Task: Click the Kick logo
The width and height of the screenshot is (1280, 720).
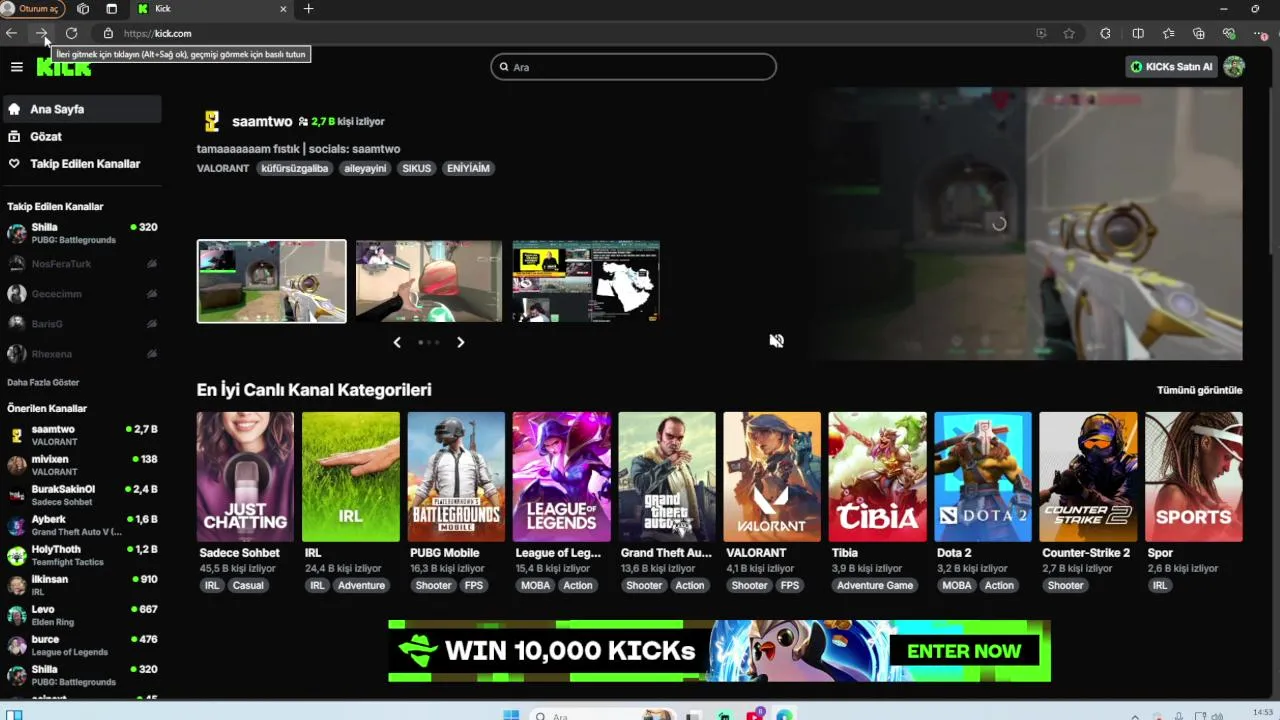Action: coord(64,67)
